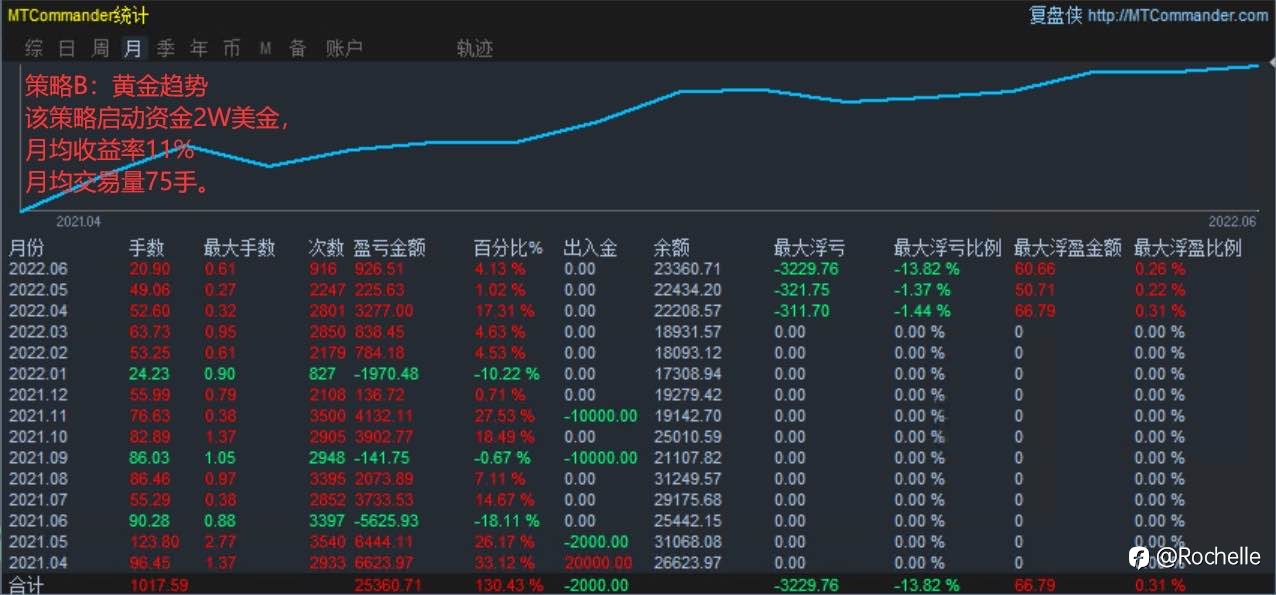Image resolution: width=1276 pixels, height=595 pixels.
Task: Sort by the 手数 column header
Action: pos(146,248)
